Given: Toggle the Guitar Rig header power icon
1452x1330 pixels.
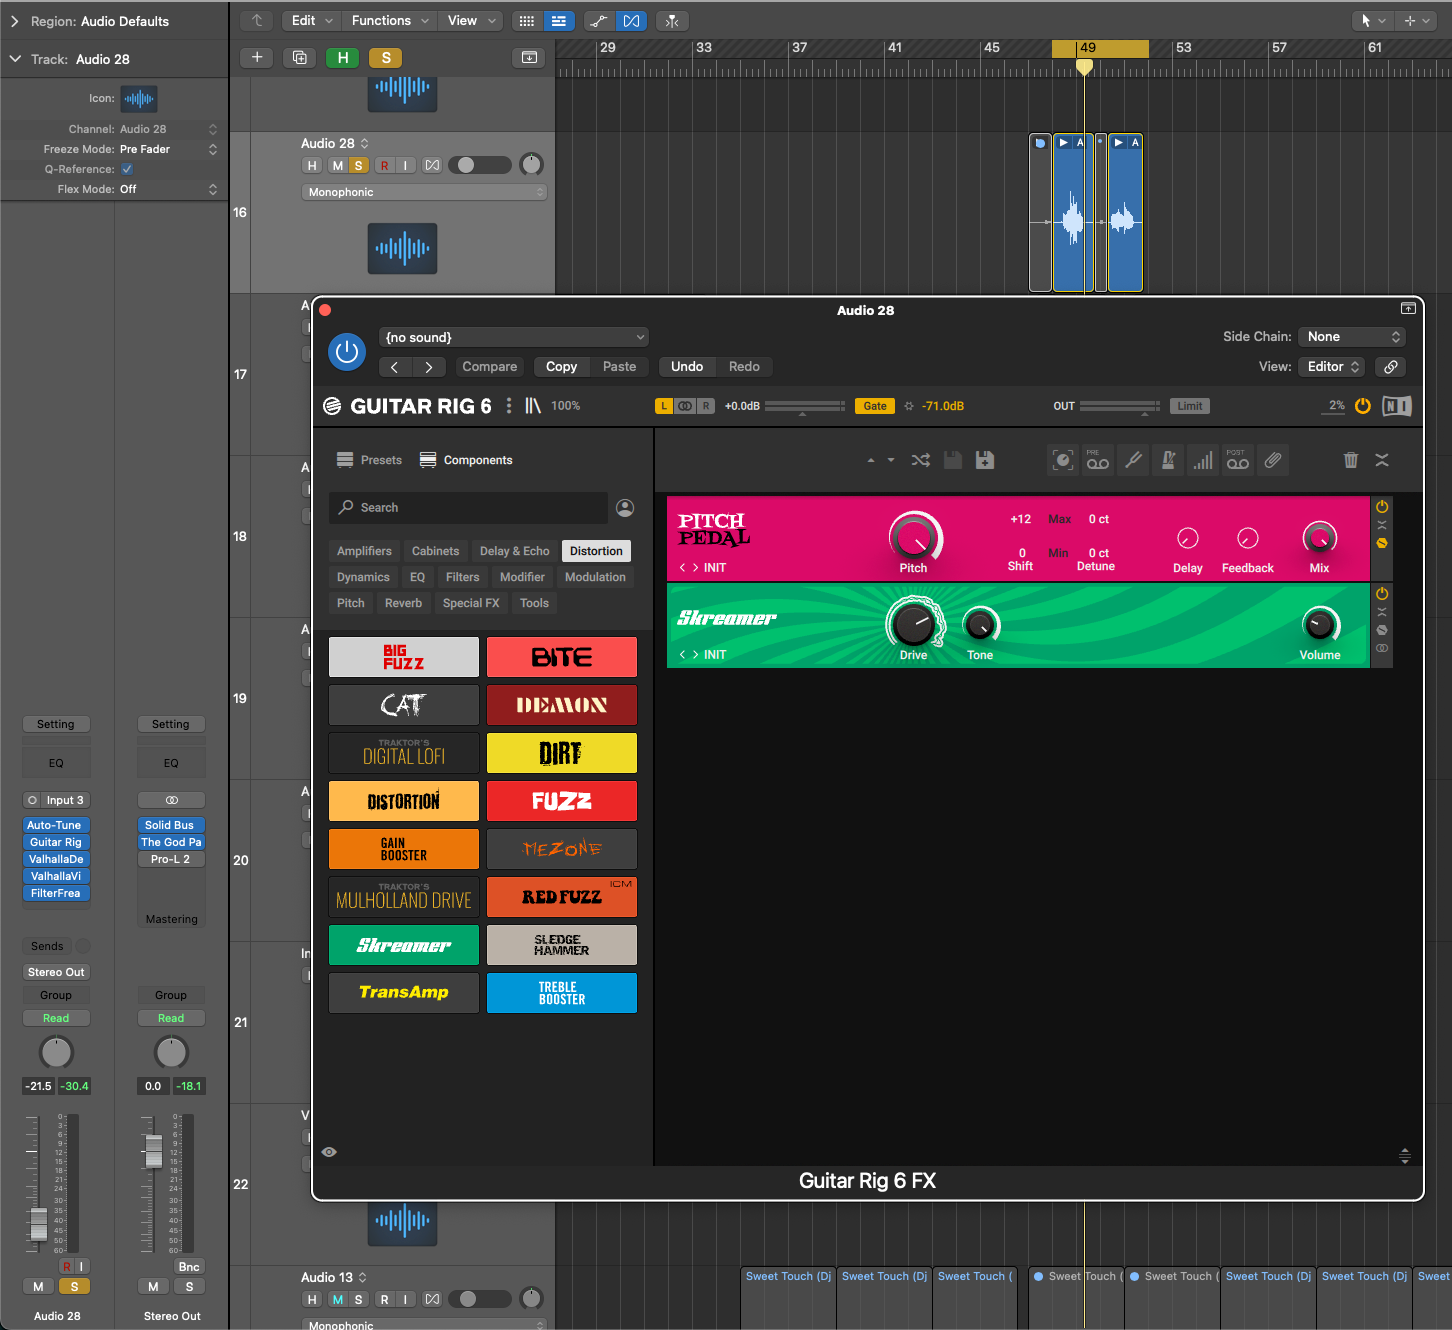Looking at the screenshot, I should point(1363,406).
